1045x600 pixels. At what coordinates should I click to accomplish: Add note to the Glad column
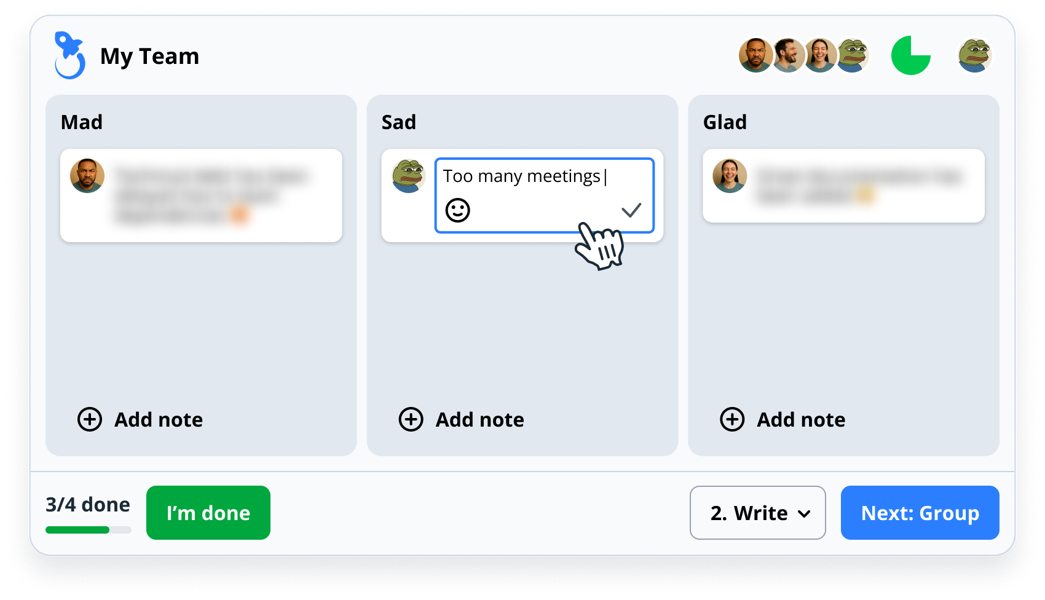click(782, 419)
